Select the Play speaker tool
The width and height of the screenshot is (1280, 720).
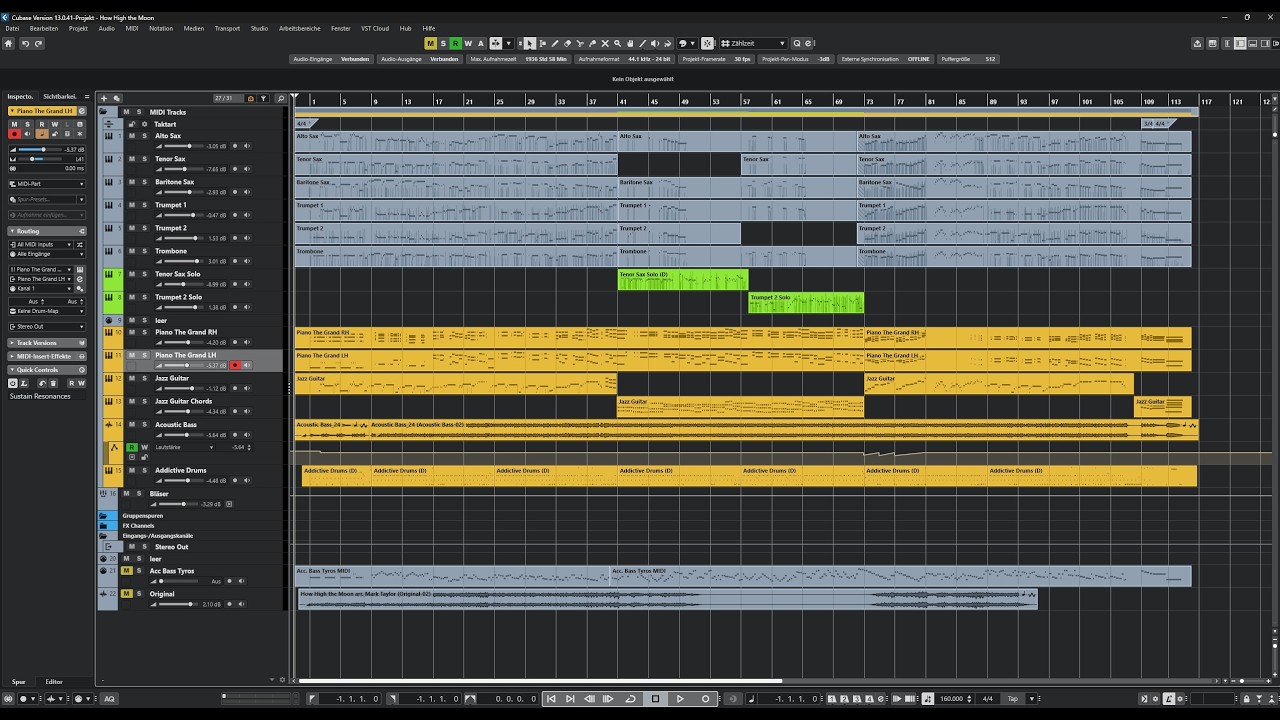pyautogui.click(x=654, y=43)
